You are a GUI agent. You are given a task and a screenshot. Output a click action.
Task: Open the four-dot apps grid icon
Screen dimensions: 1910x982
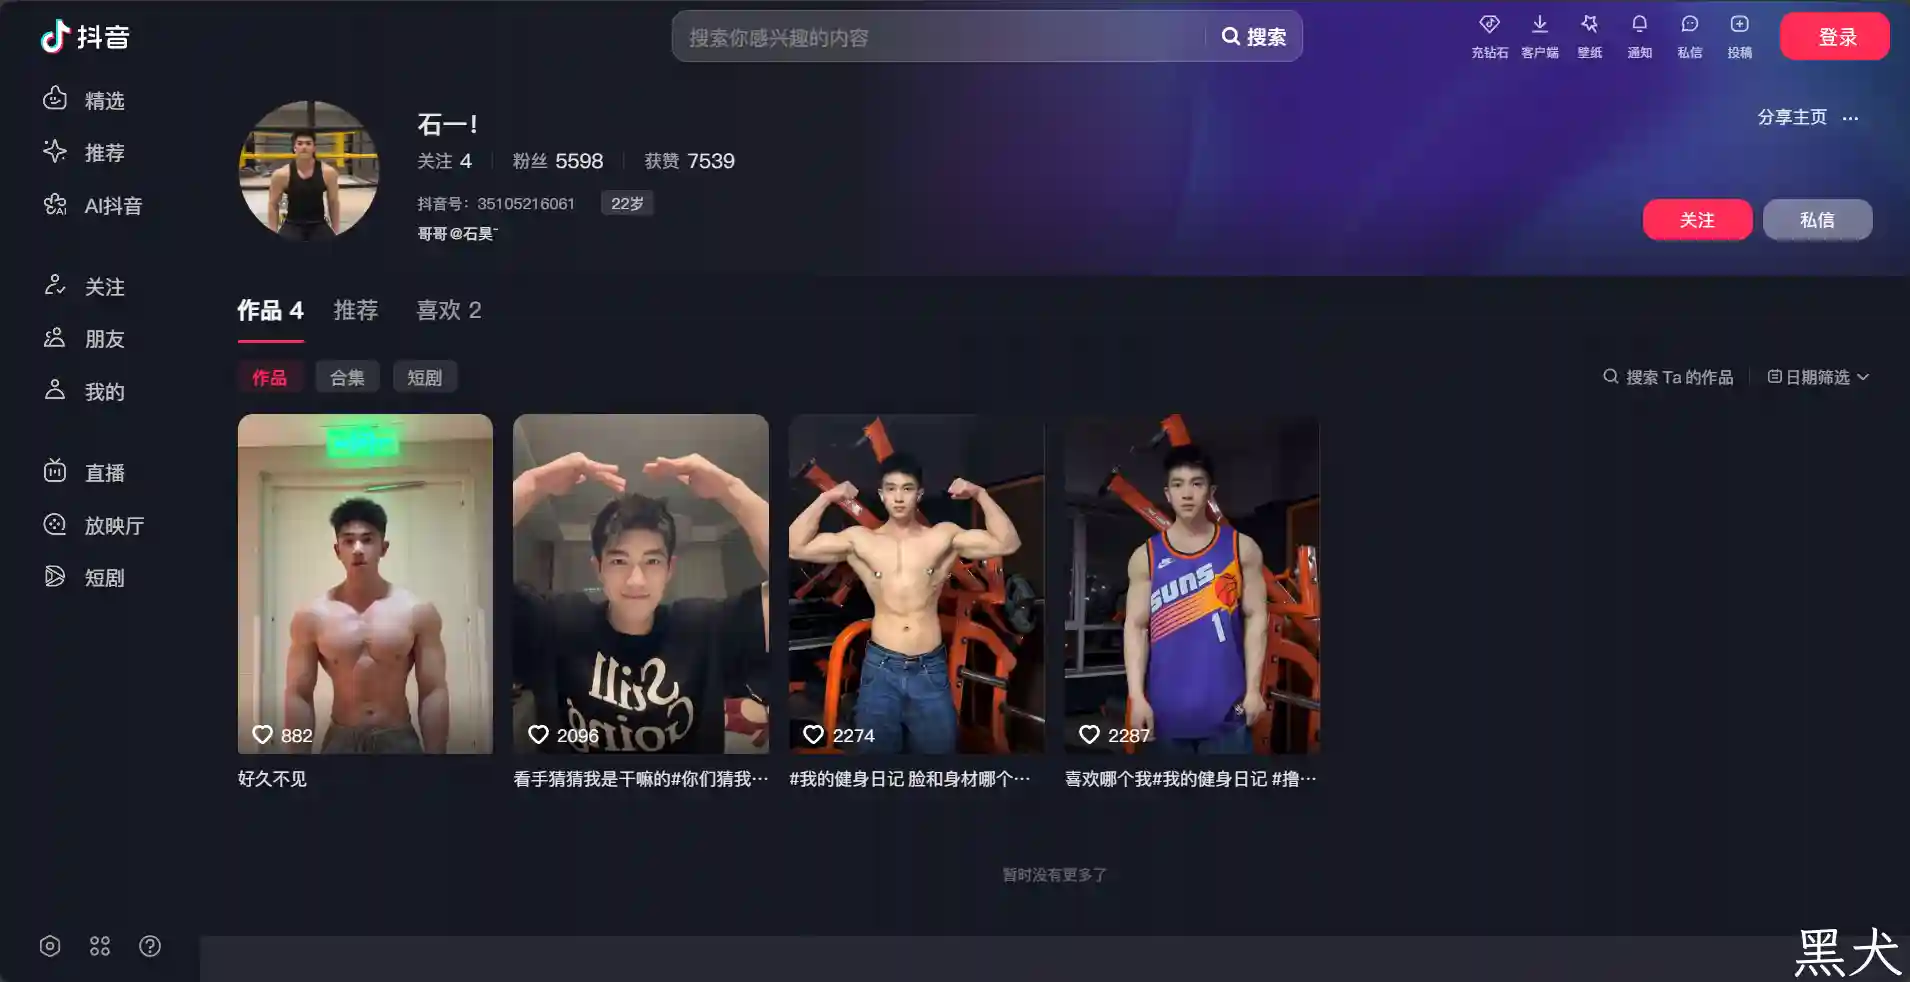pyautogui.click(x=100, y=946)
